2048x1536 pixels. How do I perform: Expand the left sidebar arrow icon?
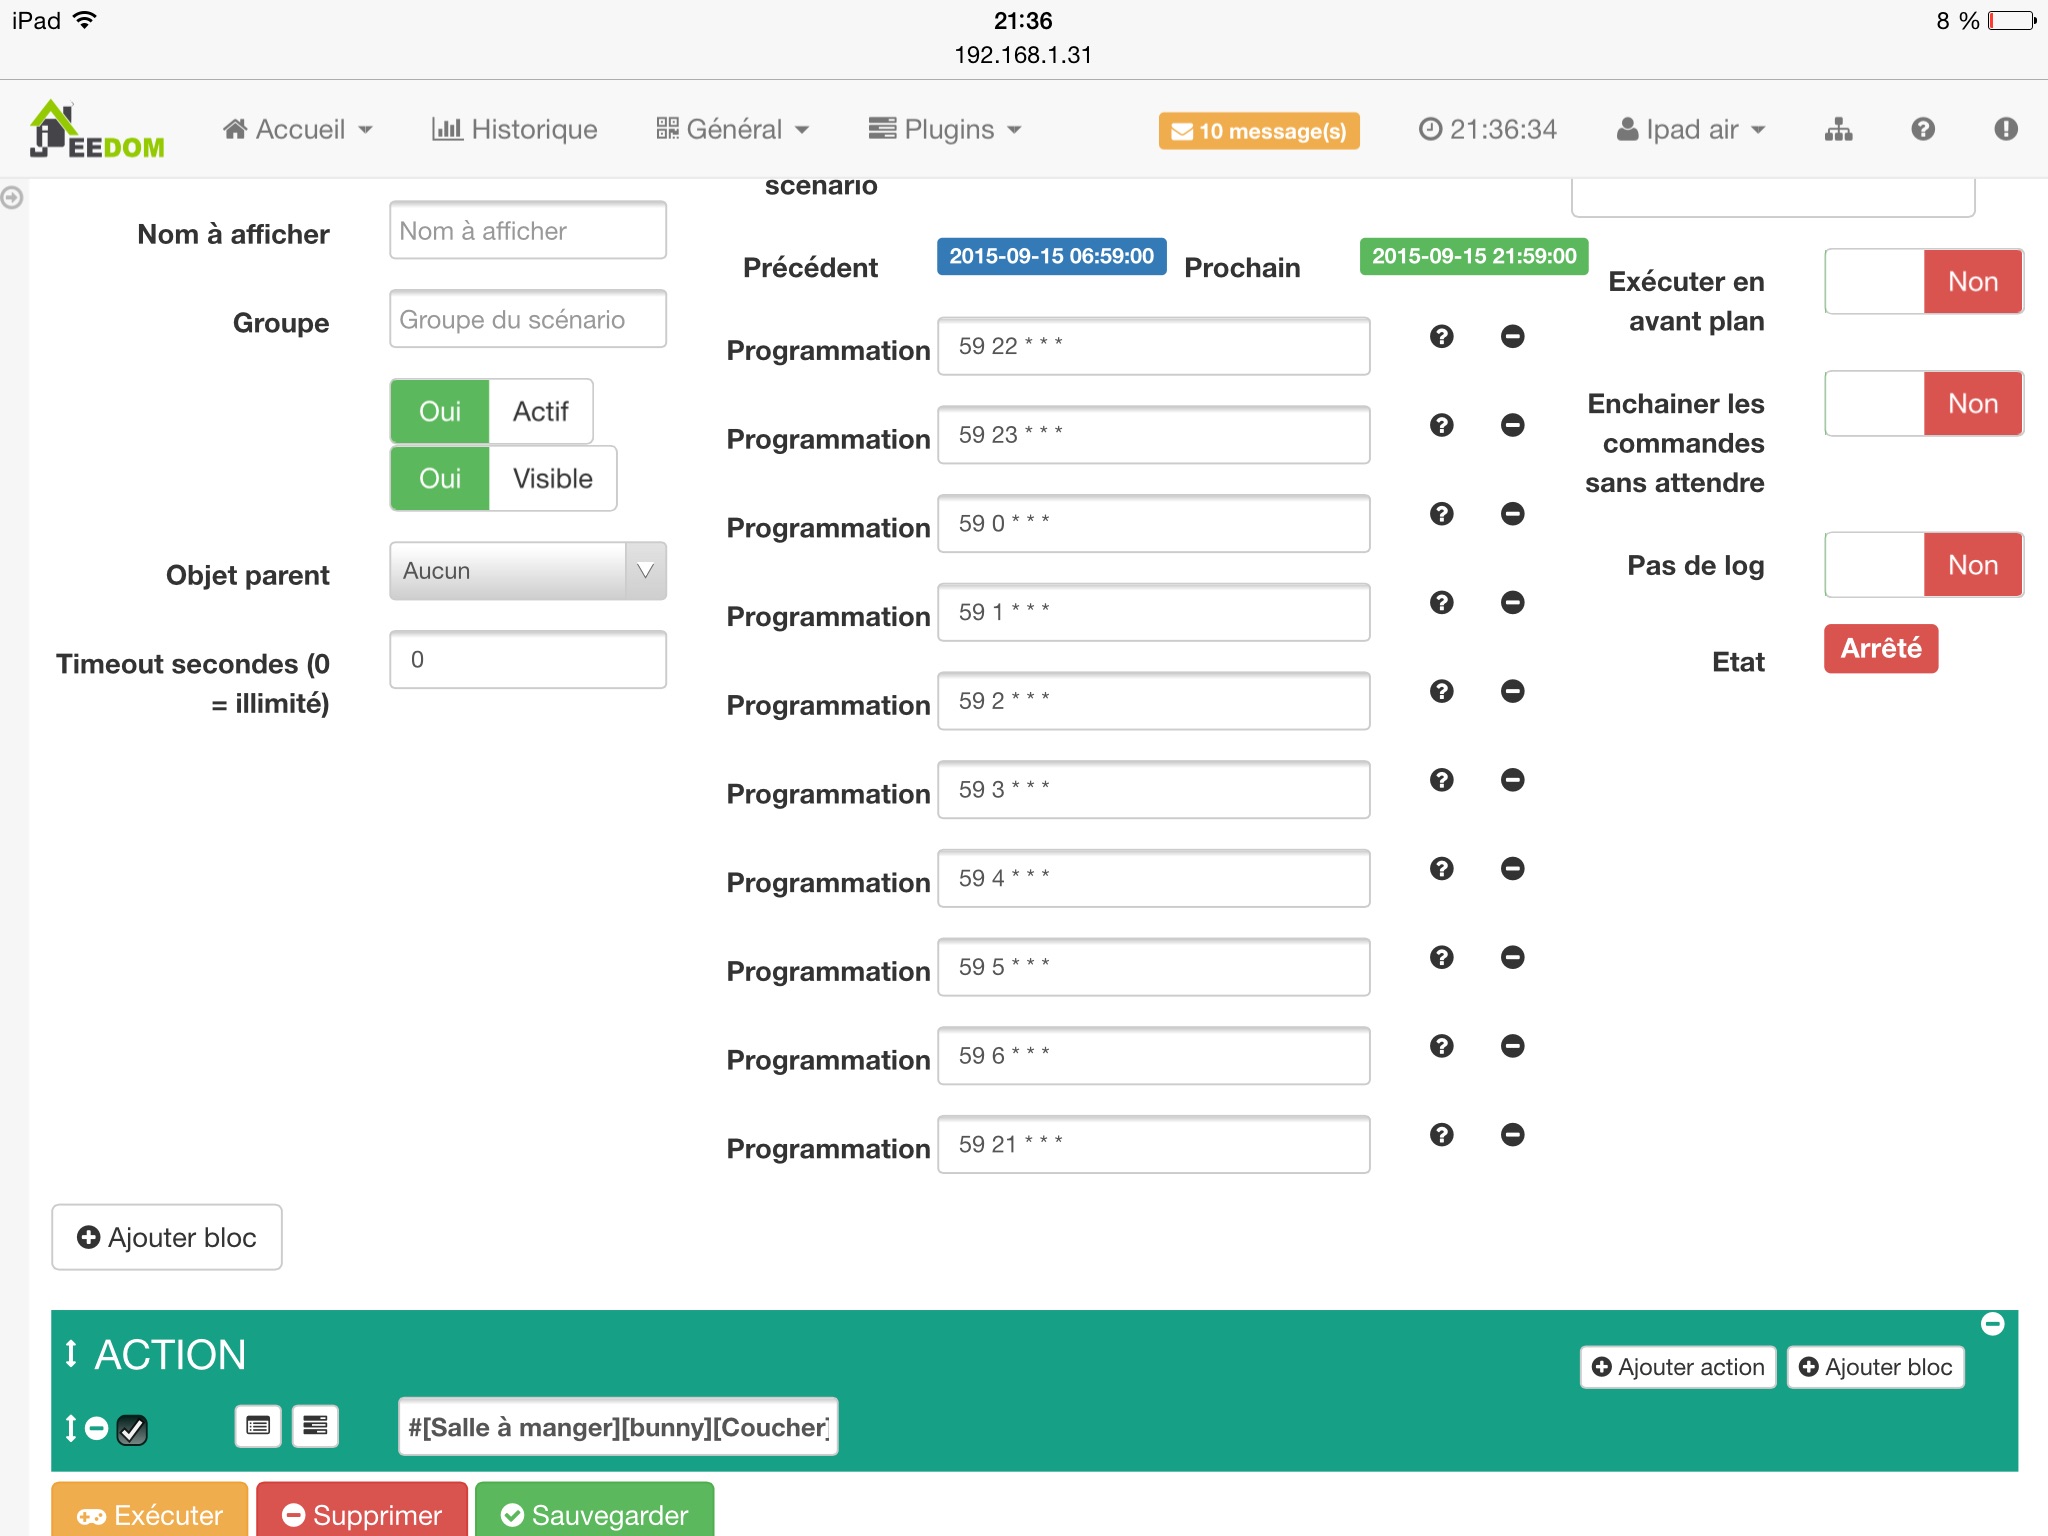[x=12, y=197]
